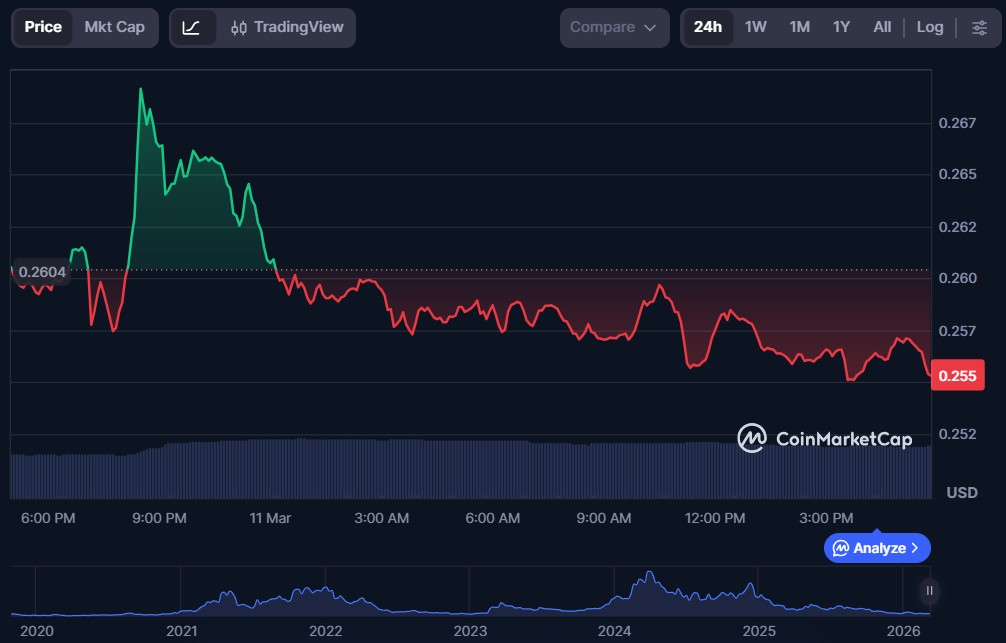Click the Analyze button logo icon
The height and width of the screenshot is (643, 1006).
click(840, 548)
